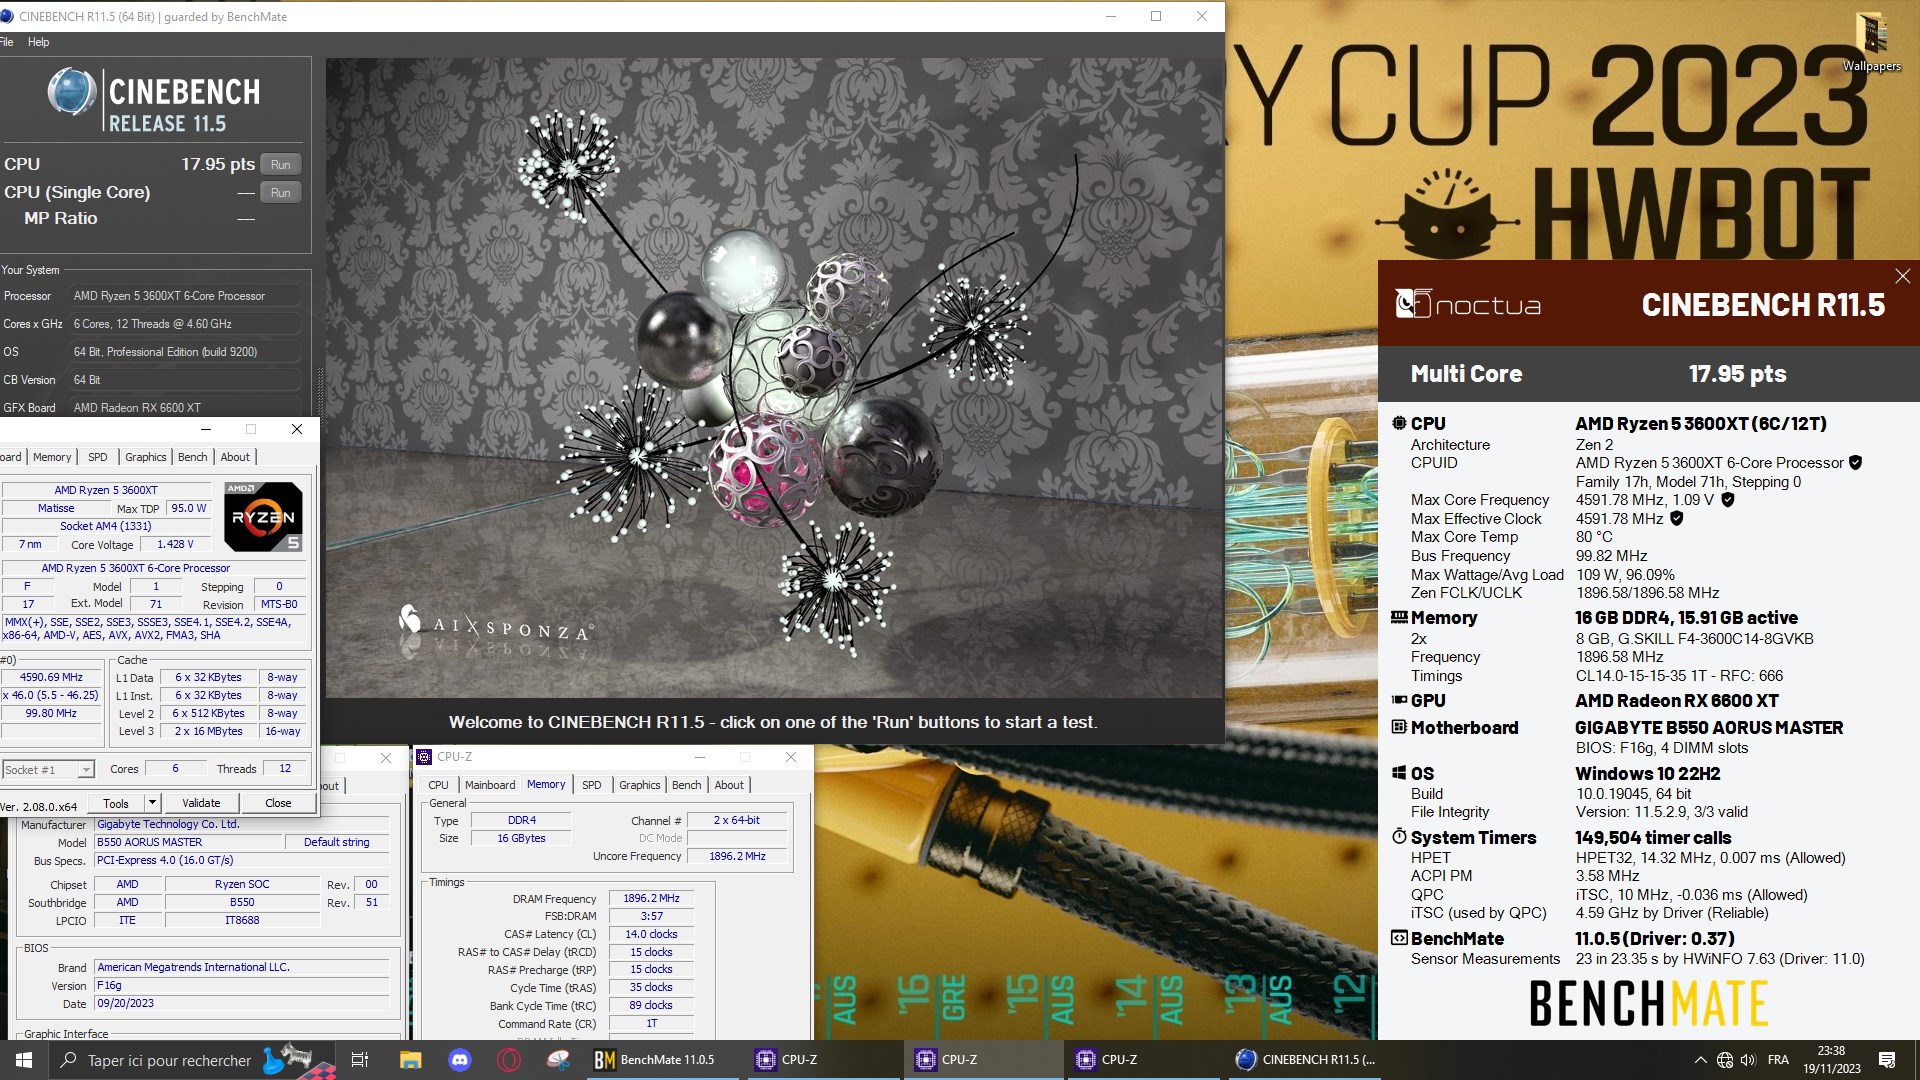Image resolution: width=1920 pixels, height=1080 pixels.
Task: Switch to the CINEBENCH R11.5 taskbar entry
Action: click(1306, 1060)
